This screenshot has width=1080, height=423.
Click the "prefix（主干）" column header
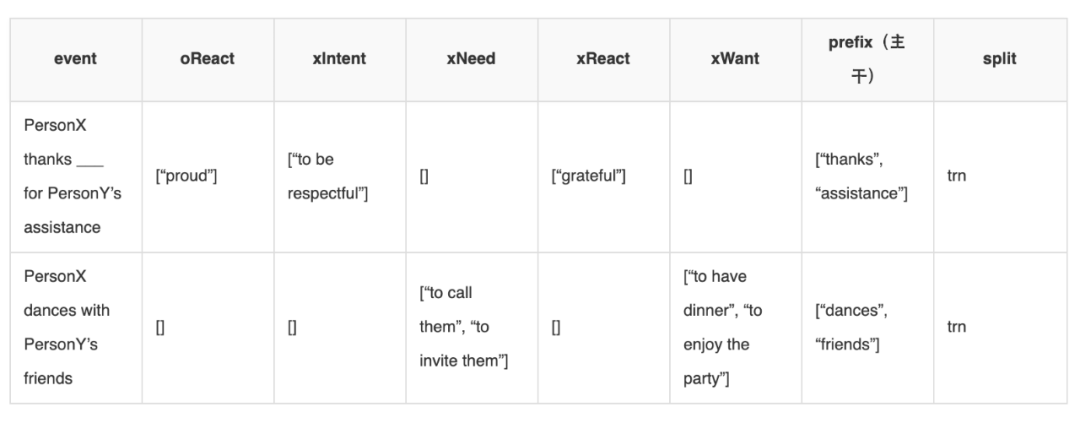point(867,59)
